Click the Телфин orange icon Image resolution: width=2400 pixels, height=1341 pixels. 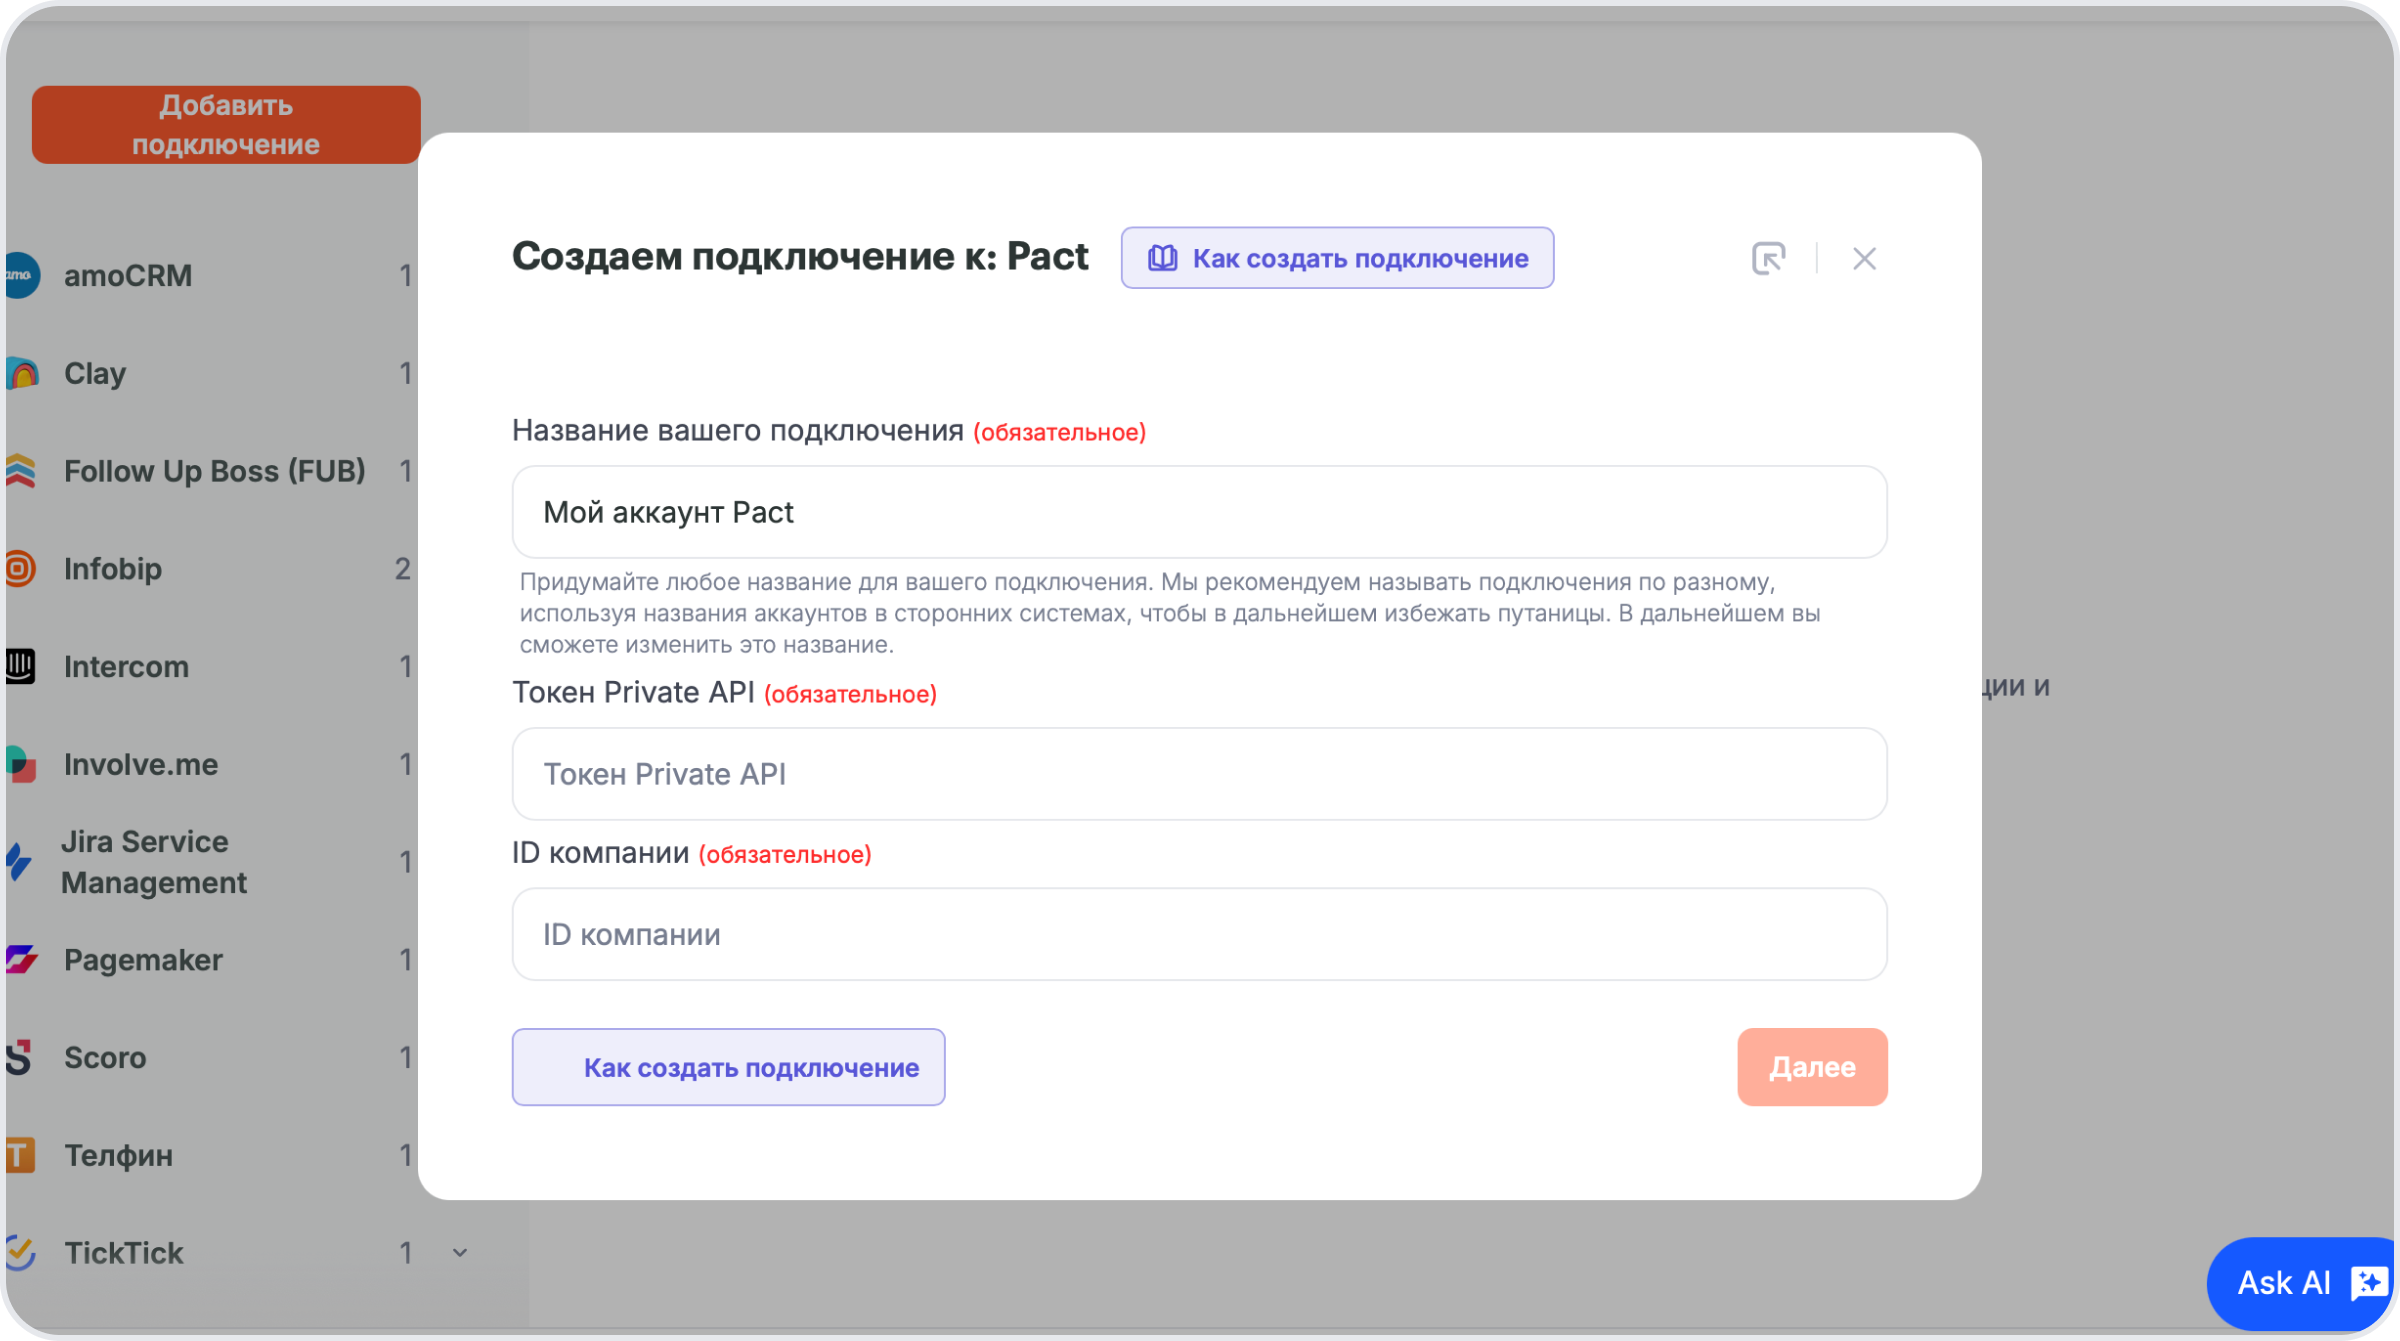click(20, 1155)
